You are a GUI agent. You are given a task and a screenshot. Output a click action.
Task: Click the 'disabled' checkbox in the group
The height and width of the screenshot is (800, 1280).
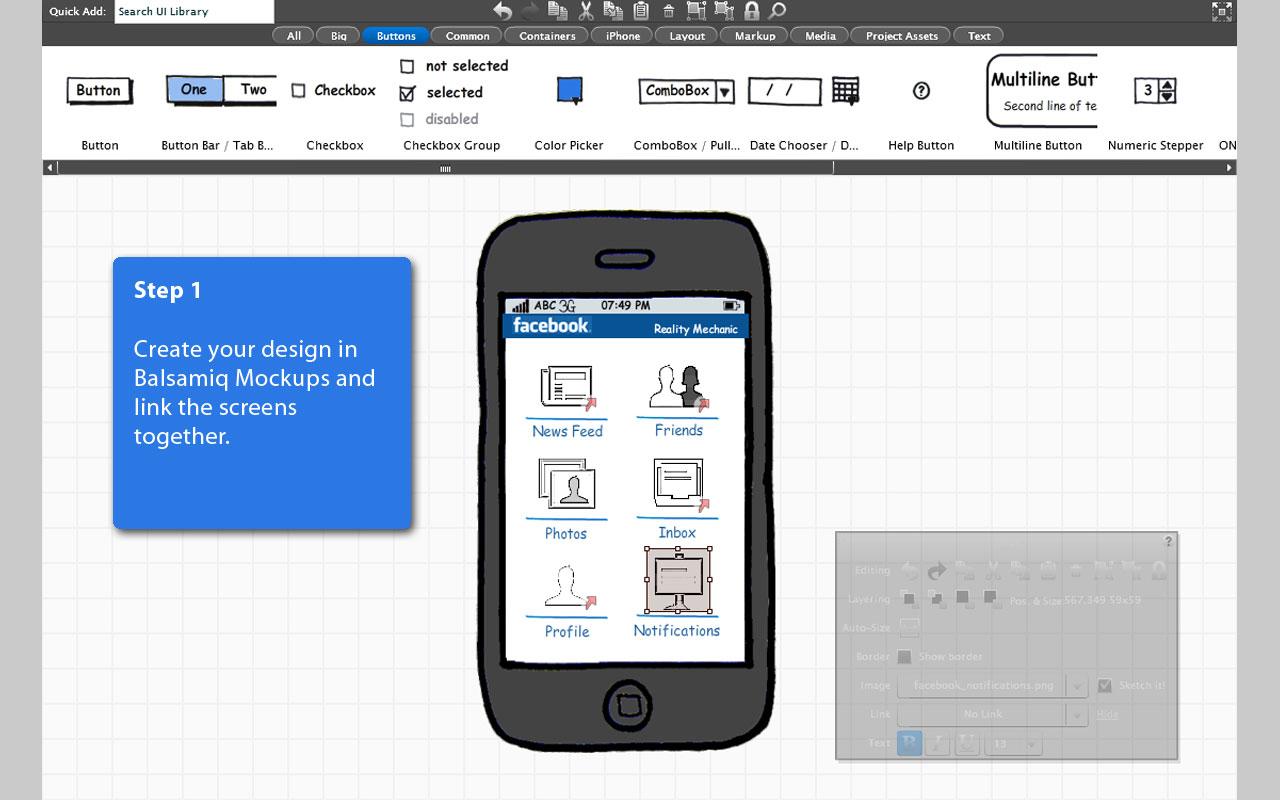pyautogui.click(x=407, y=120)
